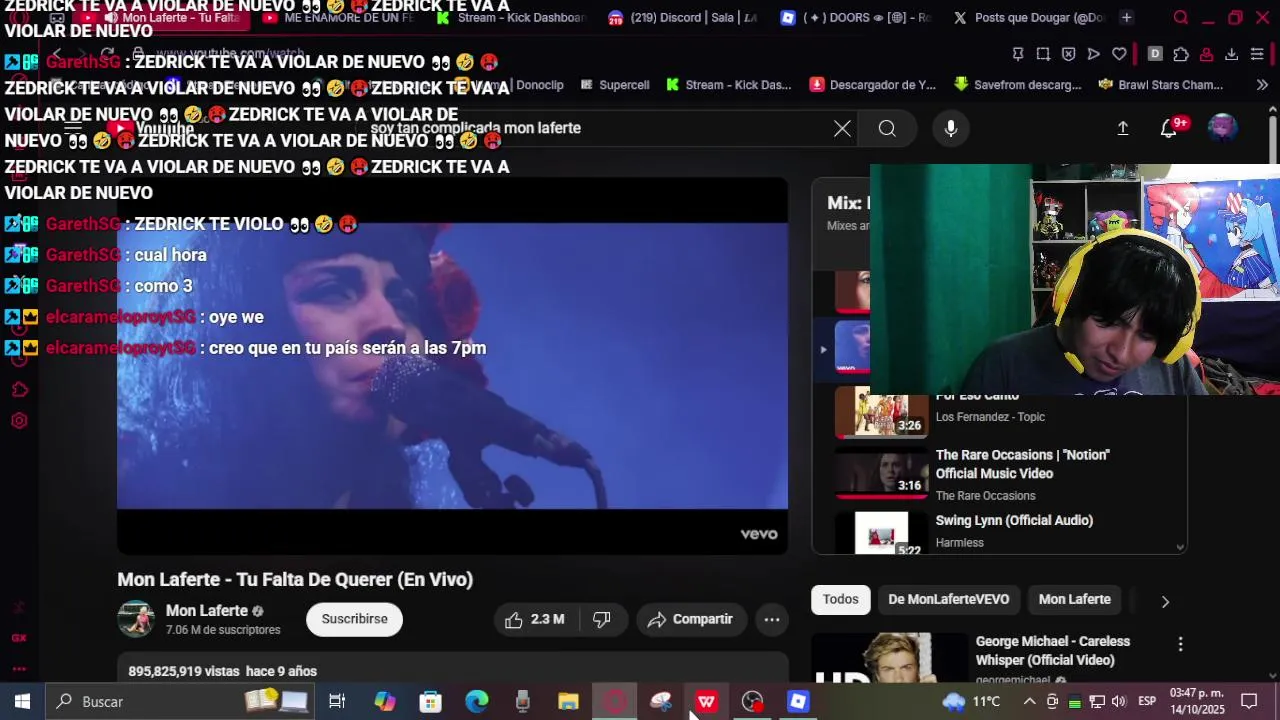This screenshot has width=1280, height=720.
Task: Open George Michael - Careless Whisper video
Action: point(1053,651)
